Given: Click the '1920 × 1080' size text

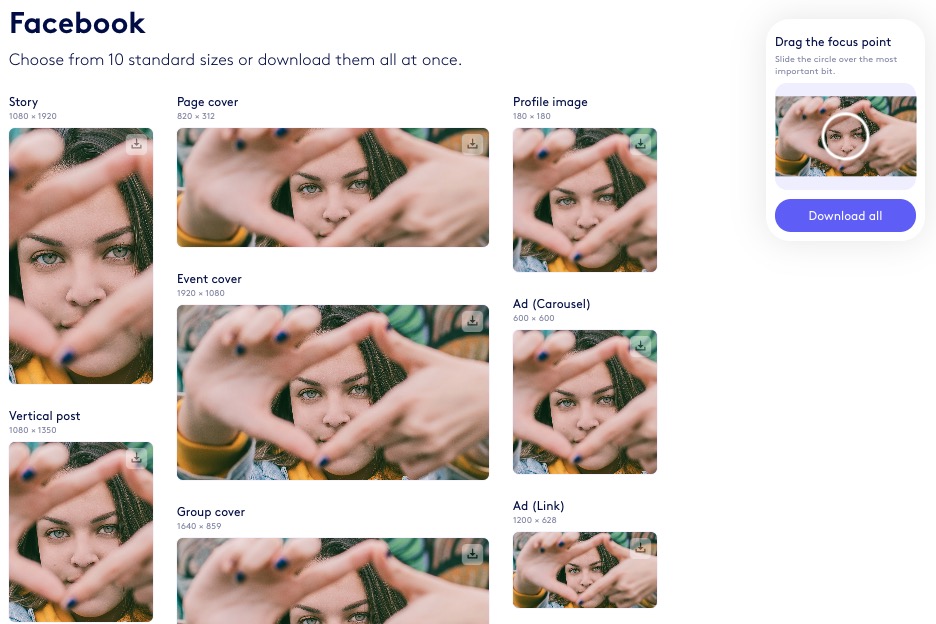Looking at the screenshot, I should click(201, 293).
